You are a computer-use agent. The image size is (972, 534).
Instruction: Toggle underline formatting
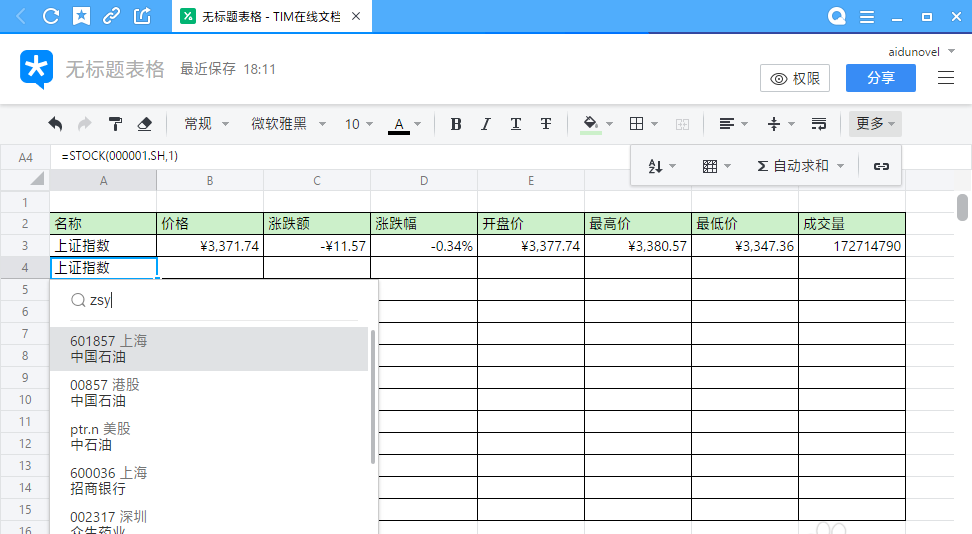(515, 124)
